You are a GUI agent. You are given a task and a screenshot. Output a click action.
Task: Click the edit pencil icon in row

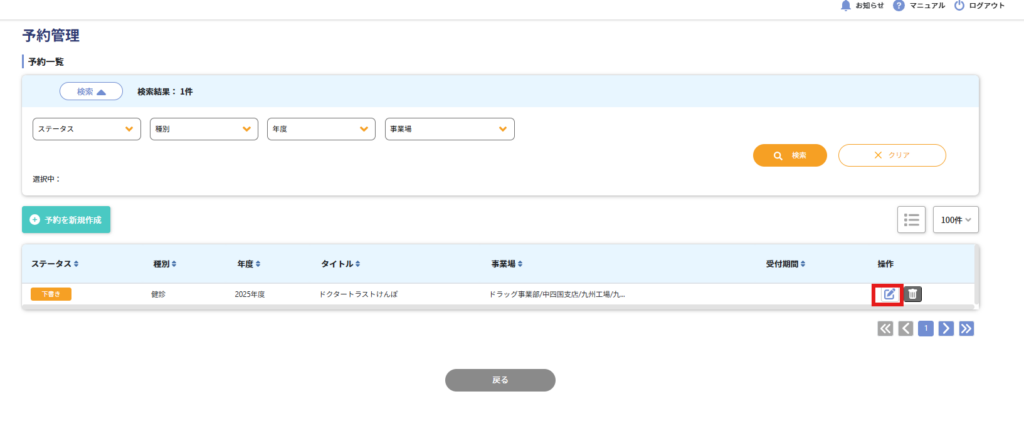tap(889, 294)
